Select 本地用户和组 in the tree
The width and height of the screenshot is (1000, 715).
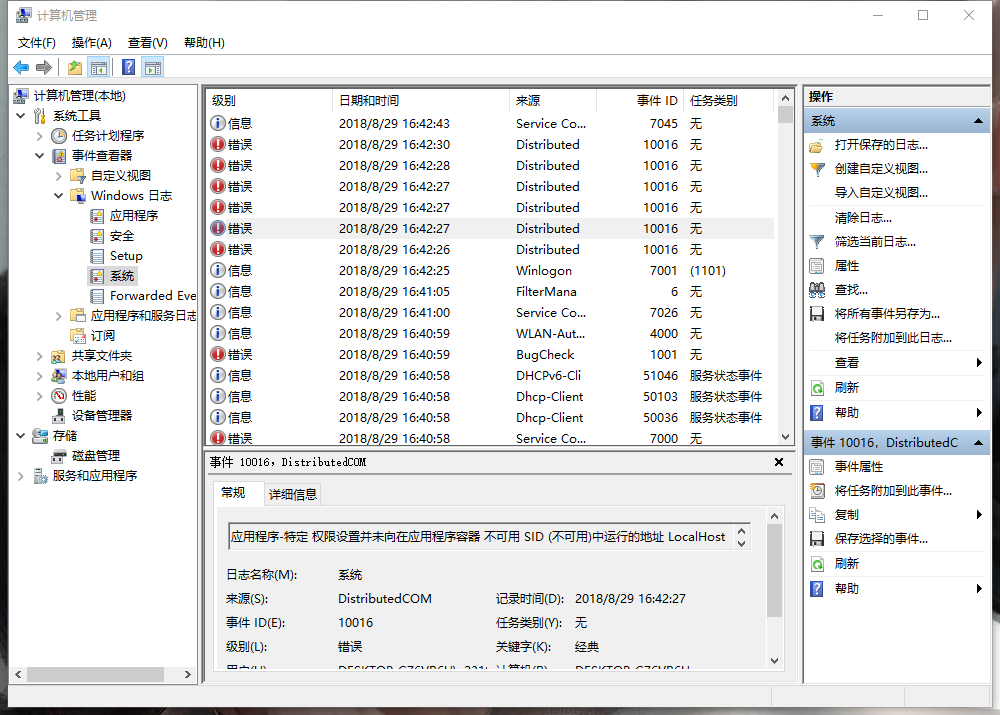coord(108,376)
